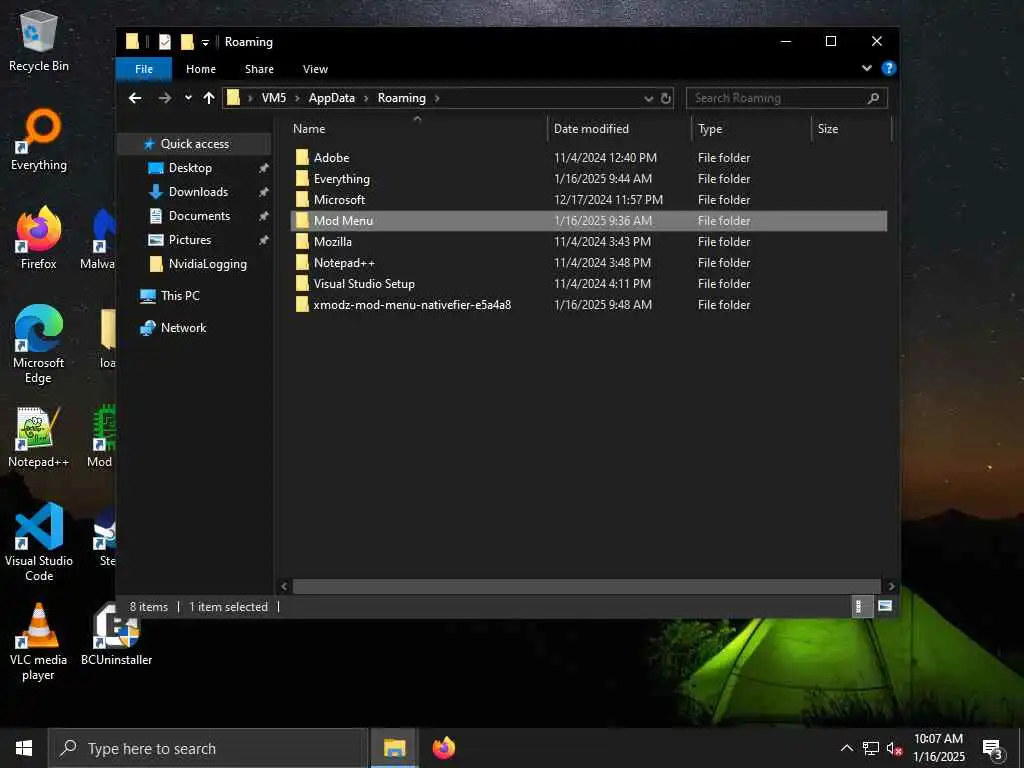Expand chevron after AppData in breadcrumb
The height and width of the screenshot is (768, 1024).
coord(366,99)
